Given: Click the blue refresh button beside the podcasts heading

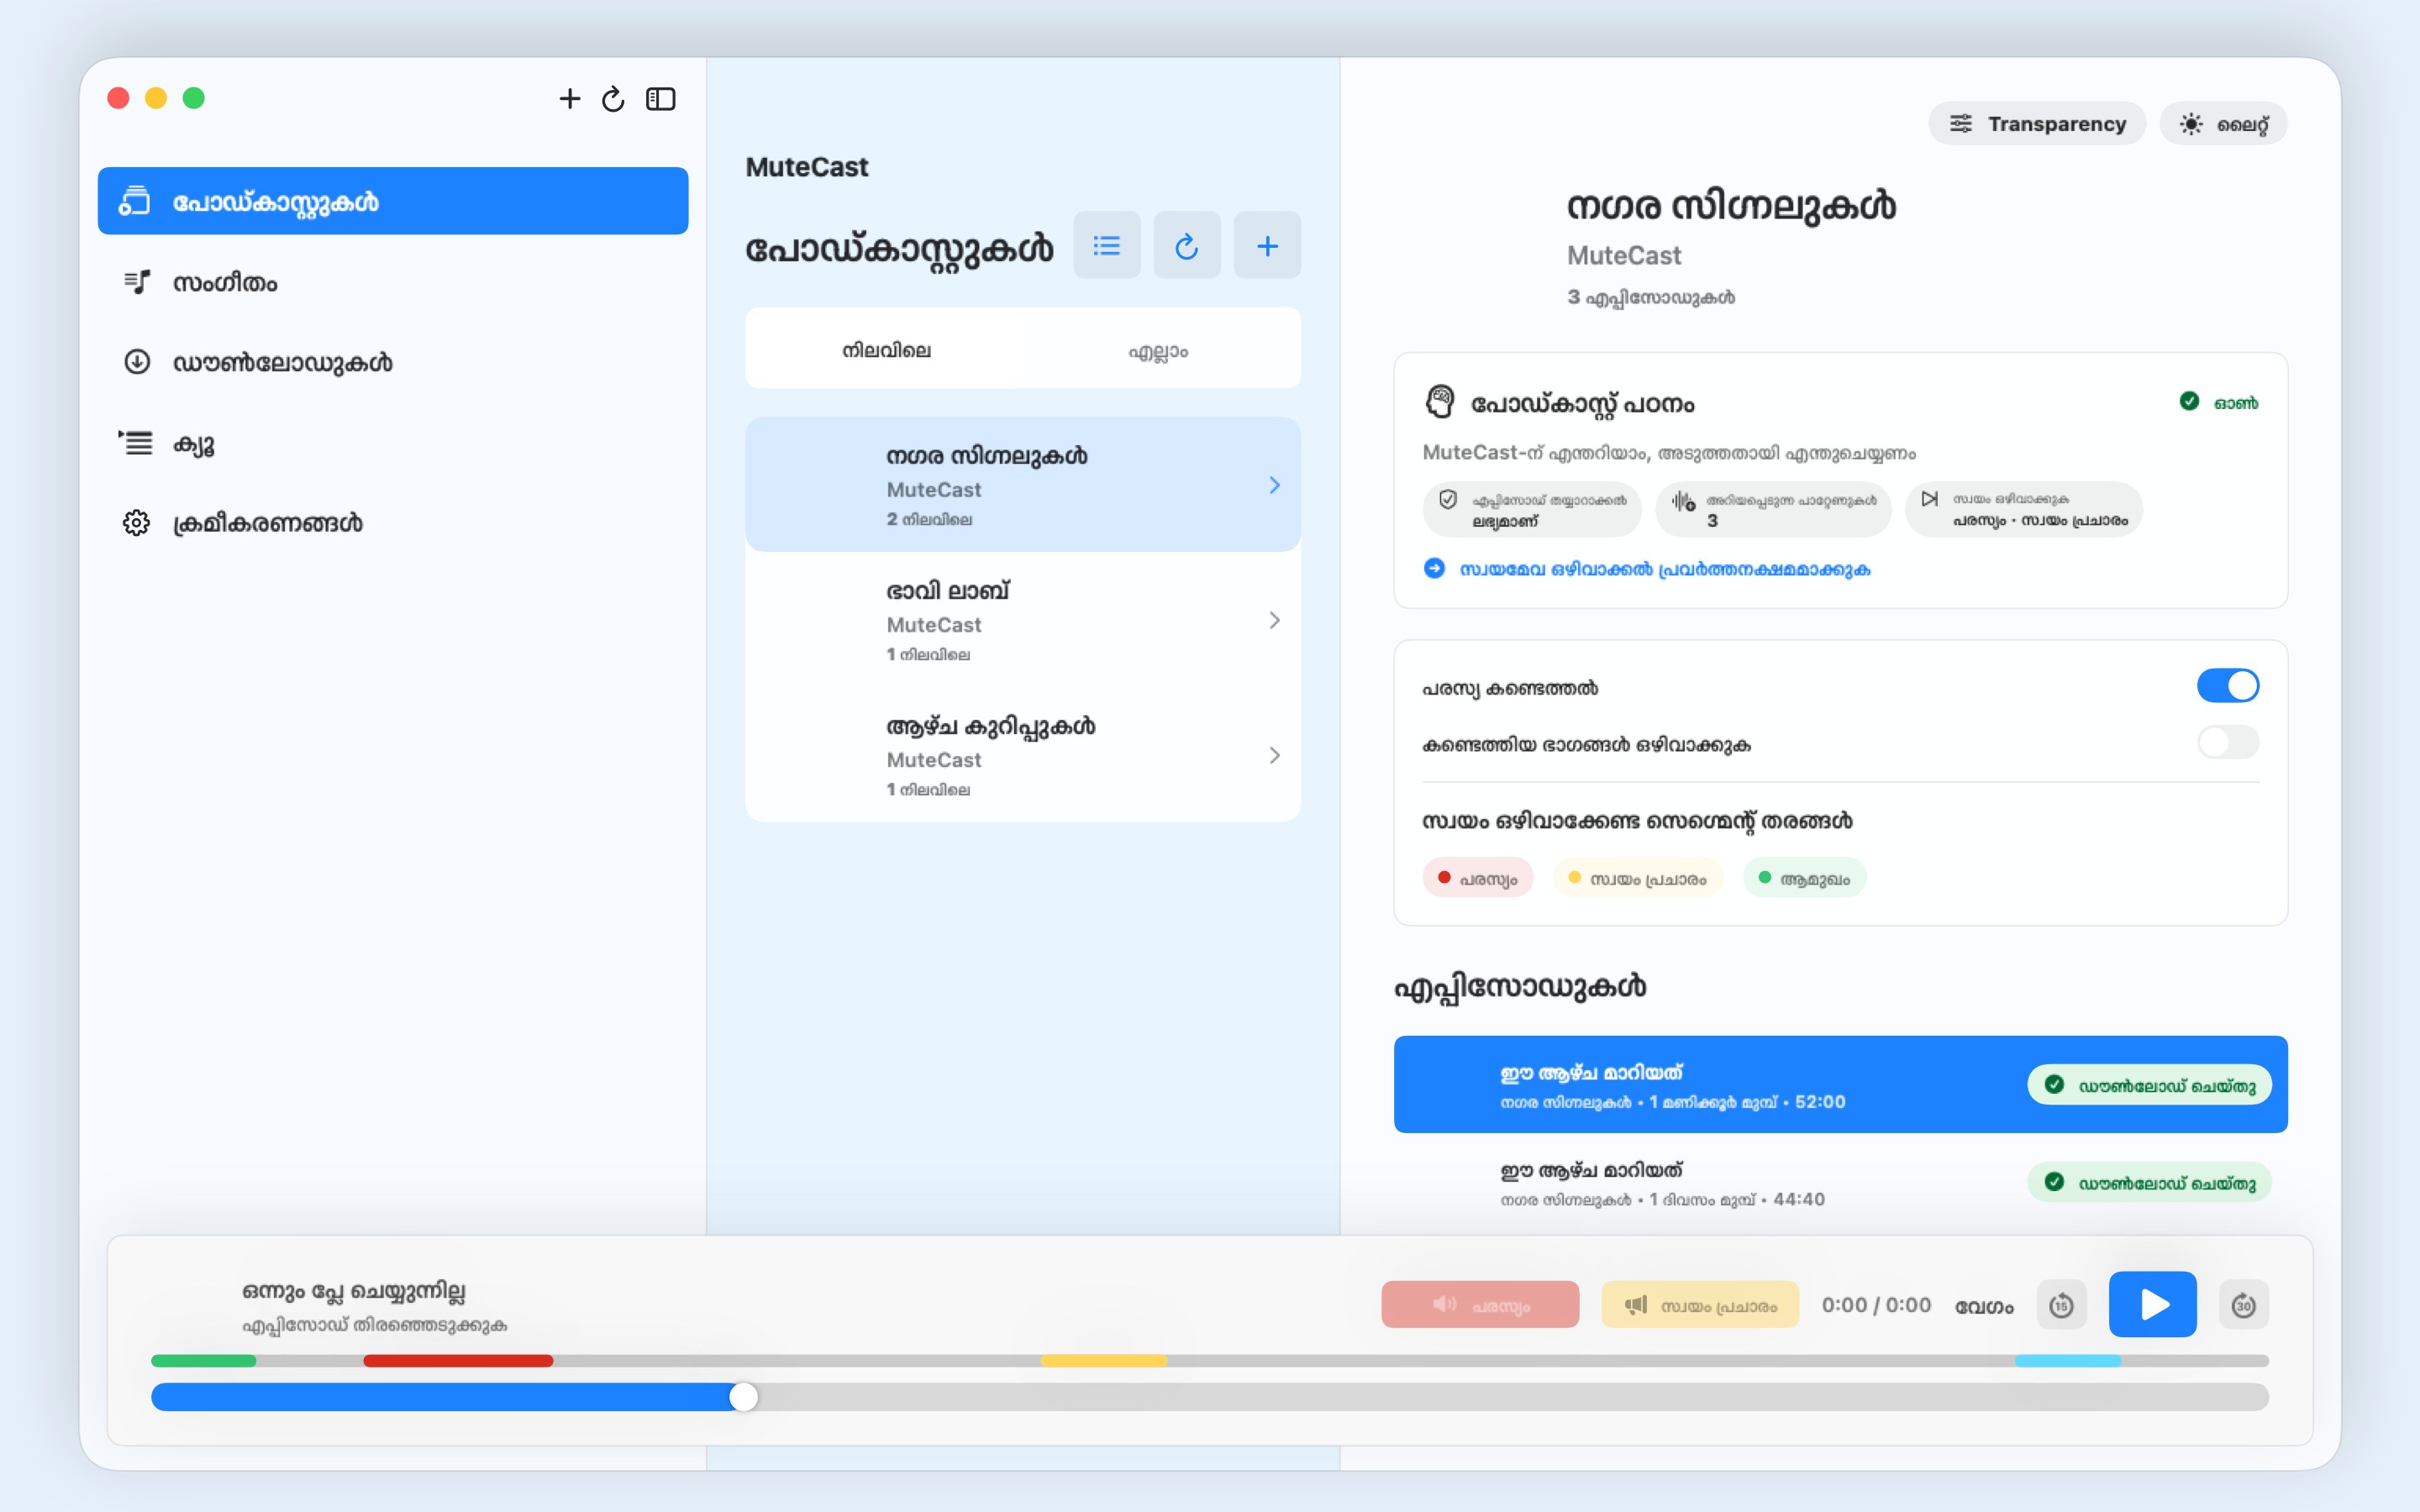Looking at the screenshot, I should [1187, 245].
